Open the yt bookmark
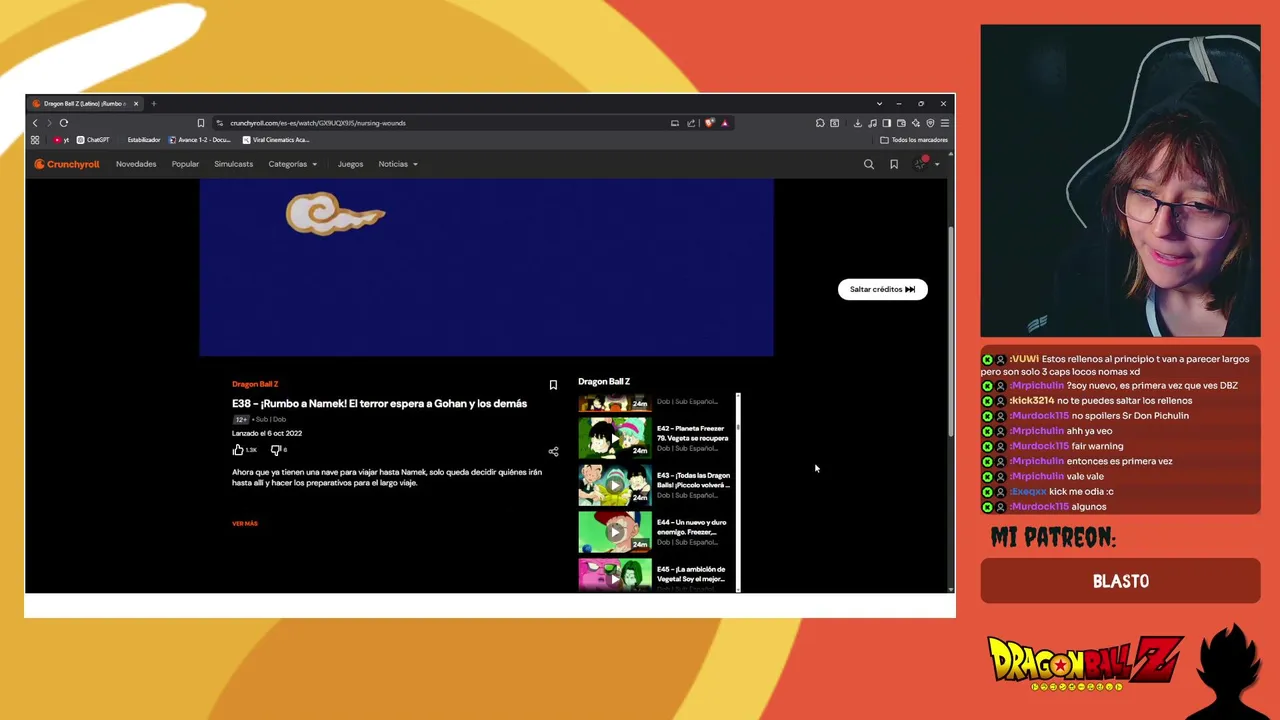Viewport: 1280px width, 720px height. pyautogui.click(x=61, y=140)
